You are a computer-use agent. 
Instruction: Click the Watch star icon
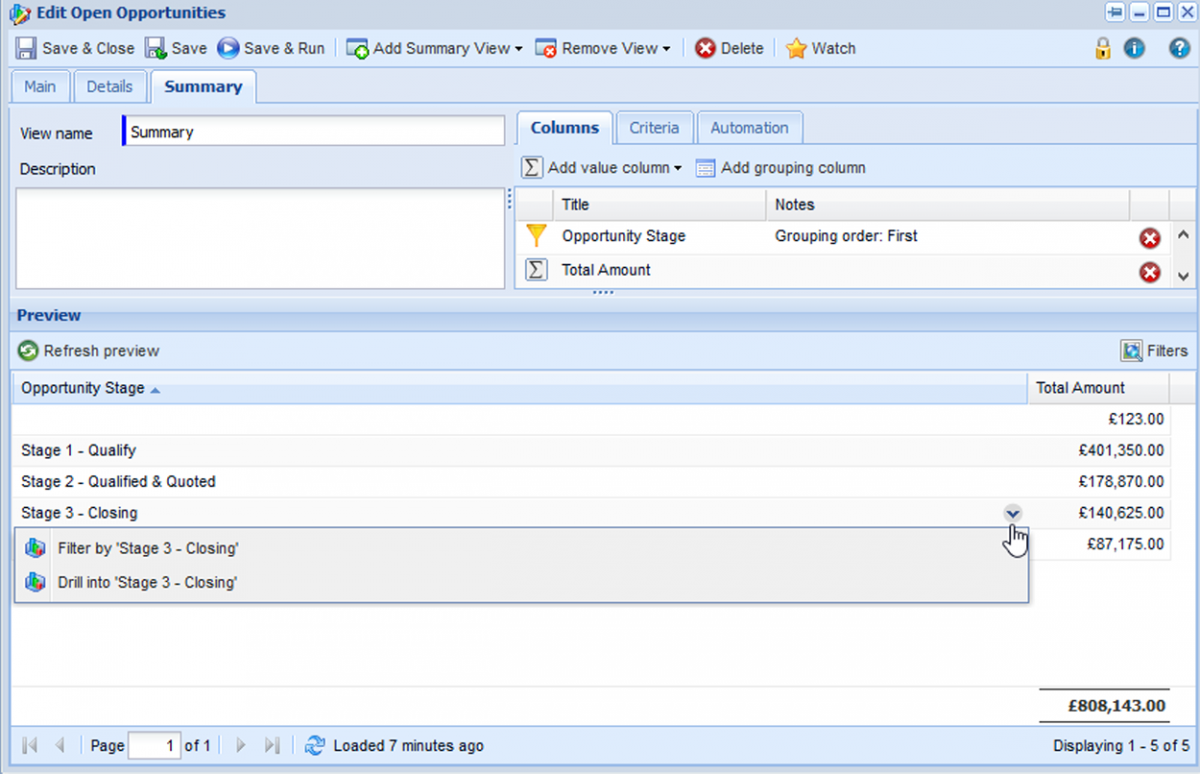tap(796, 48)
